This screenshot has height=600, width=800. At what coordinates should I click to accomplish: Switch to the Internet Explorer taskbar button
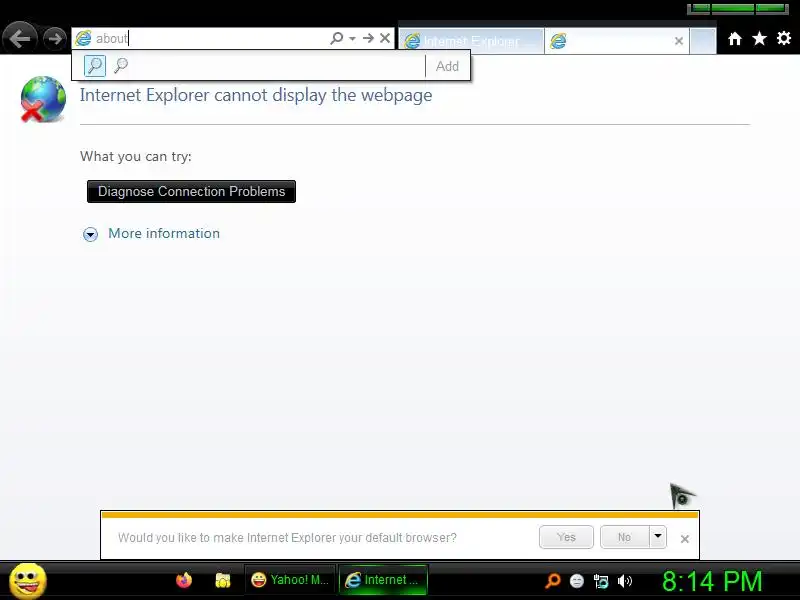(x=383, y=580)
